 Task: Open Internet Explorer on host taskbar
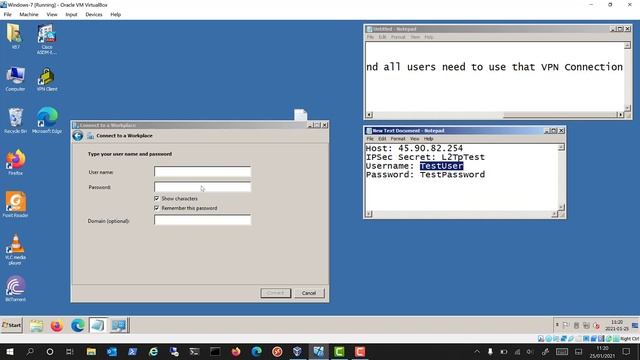(x=153, y=351)
